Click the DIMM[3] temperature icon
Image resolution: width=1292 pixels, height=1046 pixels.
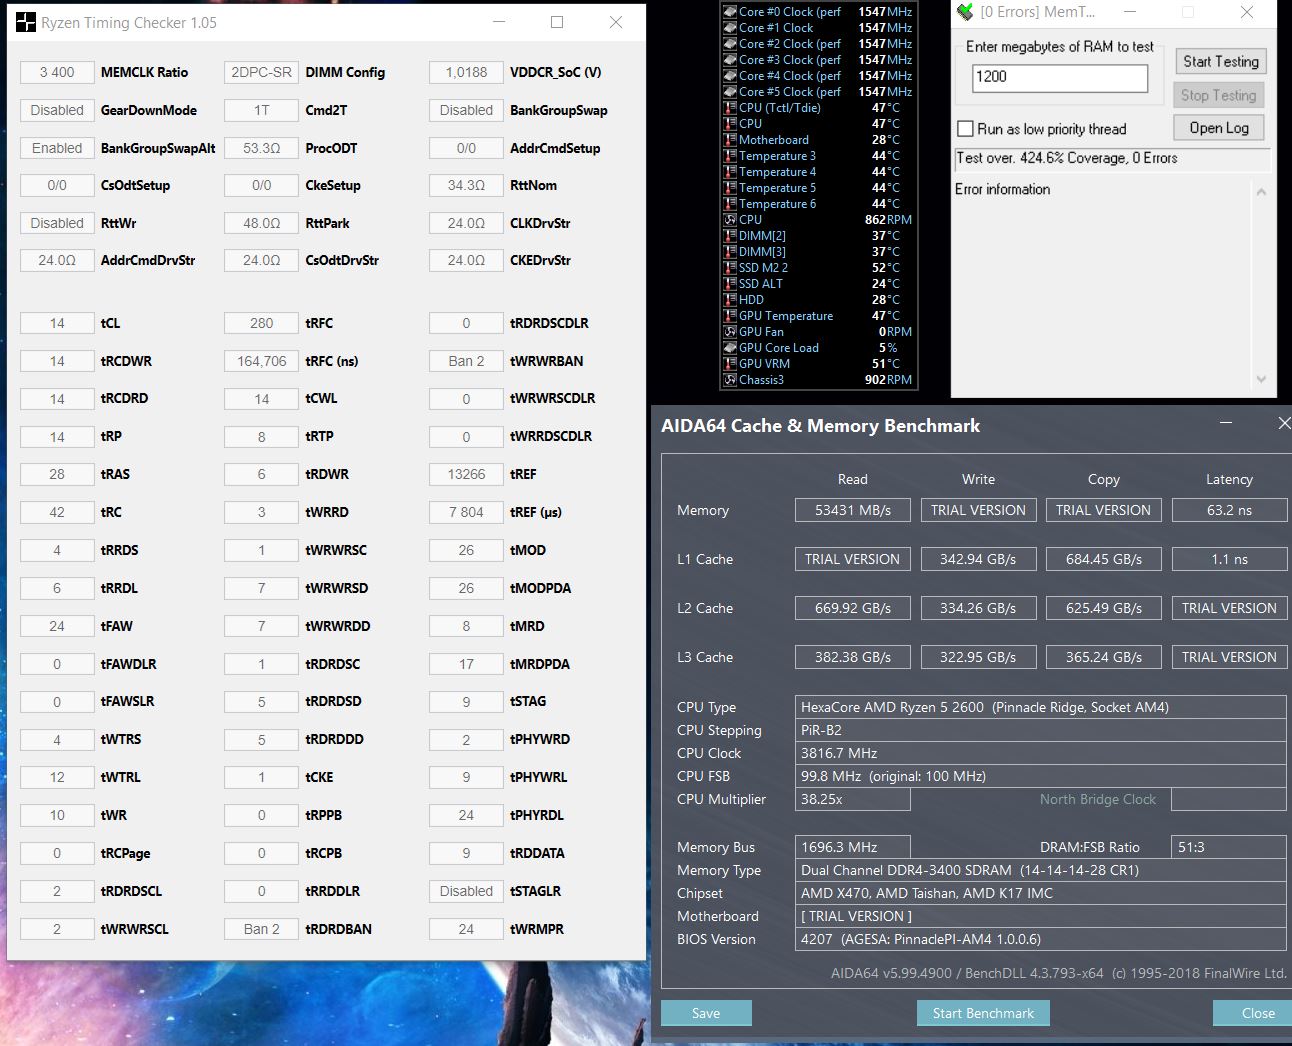[x=730, y=252]
